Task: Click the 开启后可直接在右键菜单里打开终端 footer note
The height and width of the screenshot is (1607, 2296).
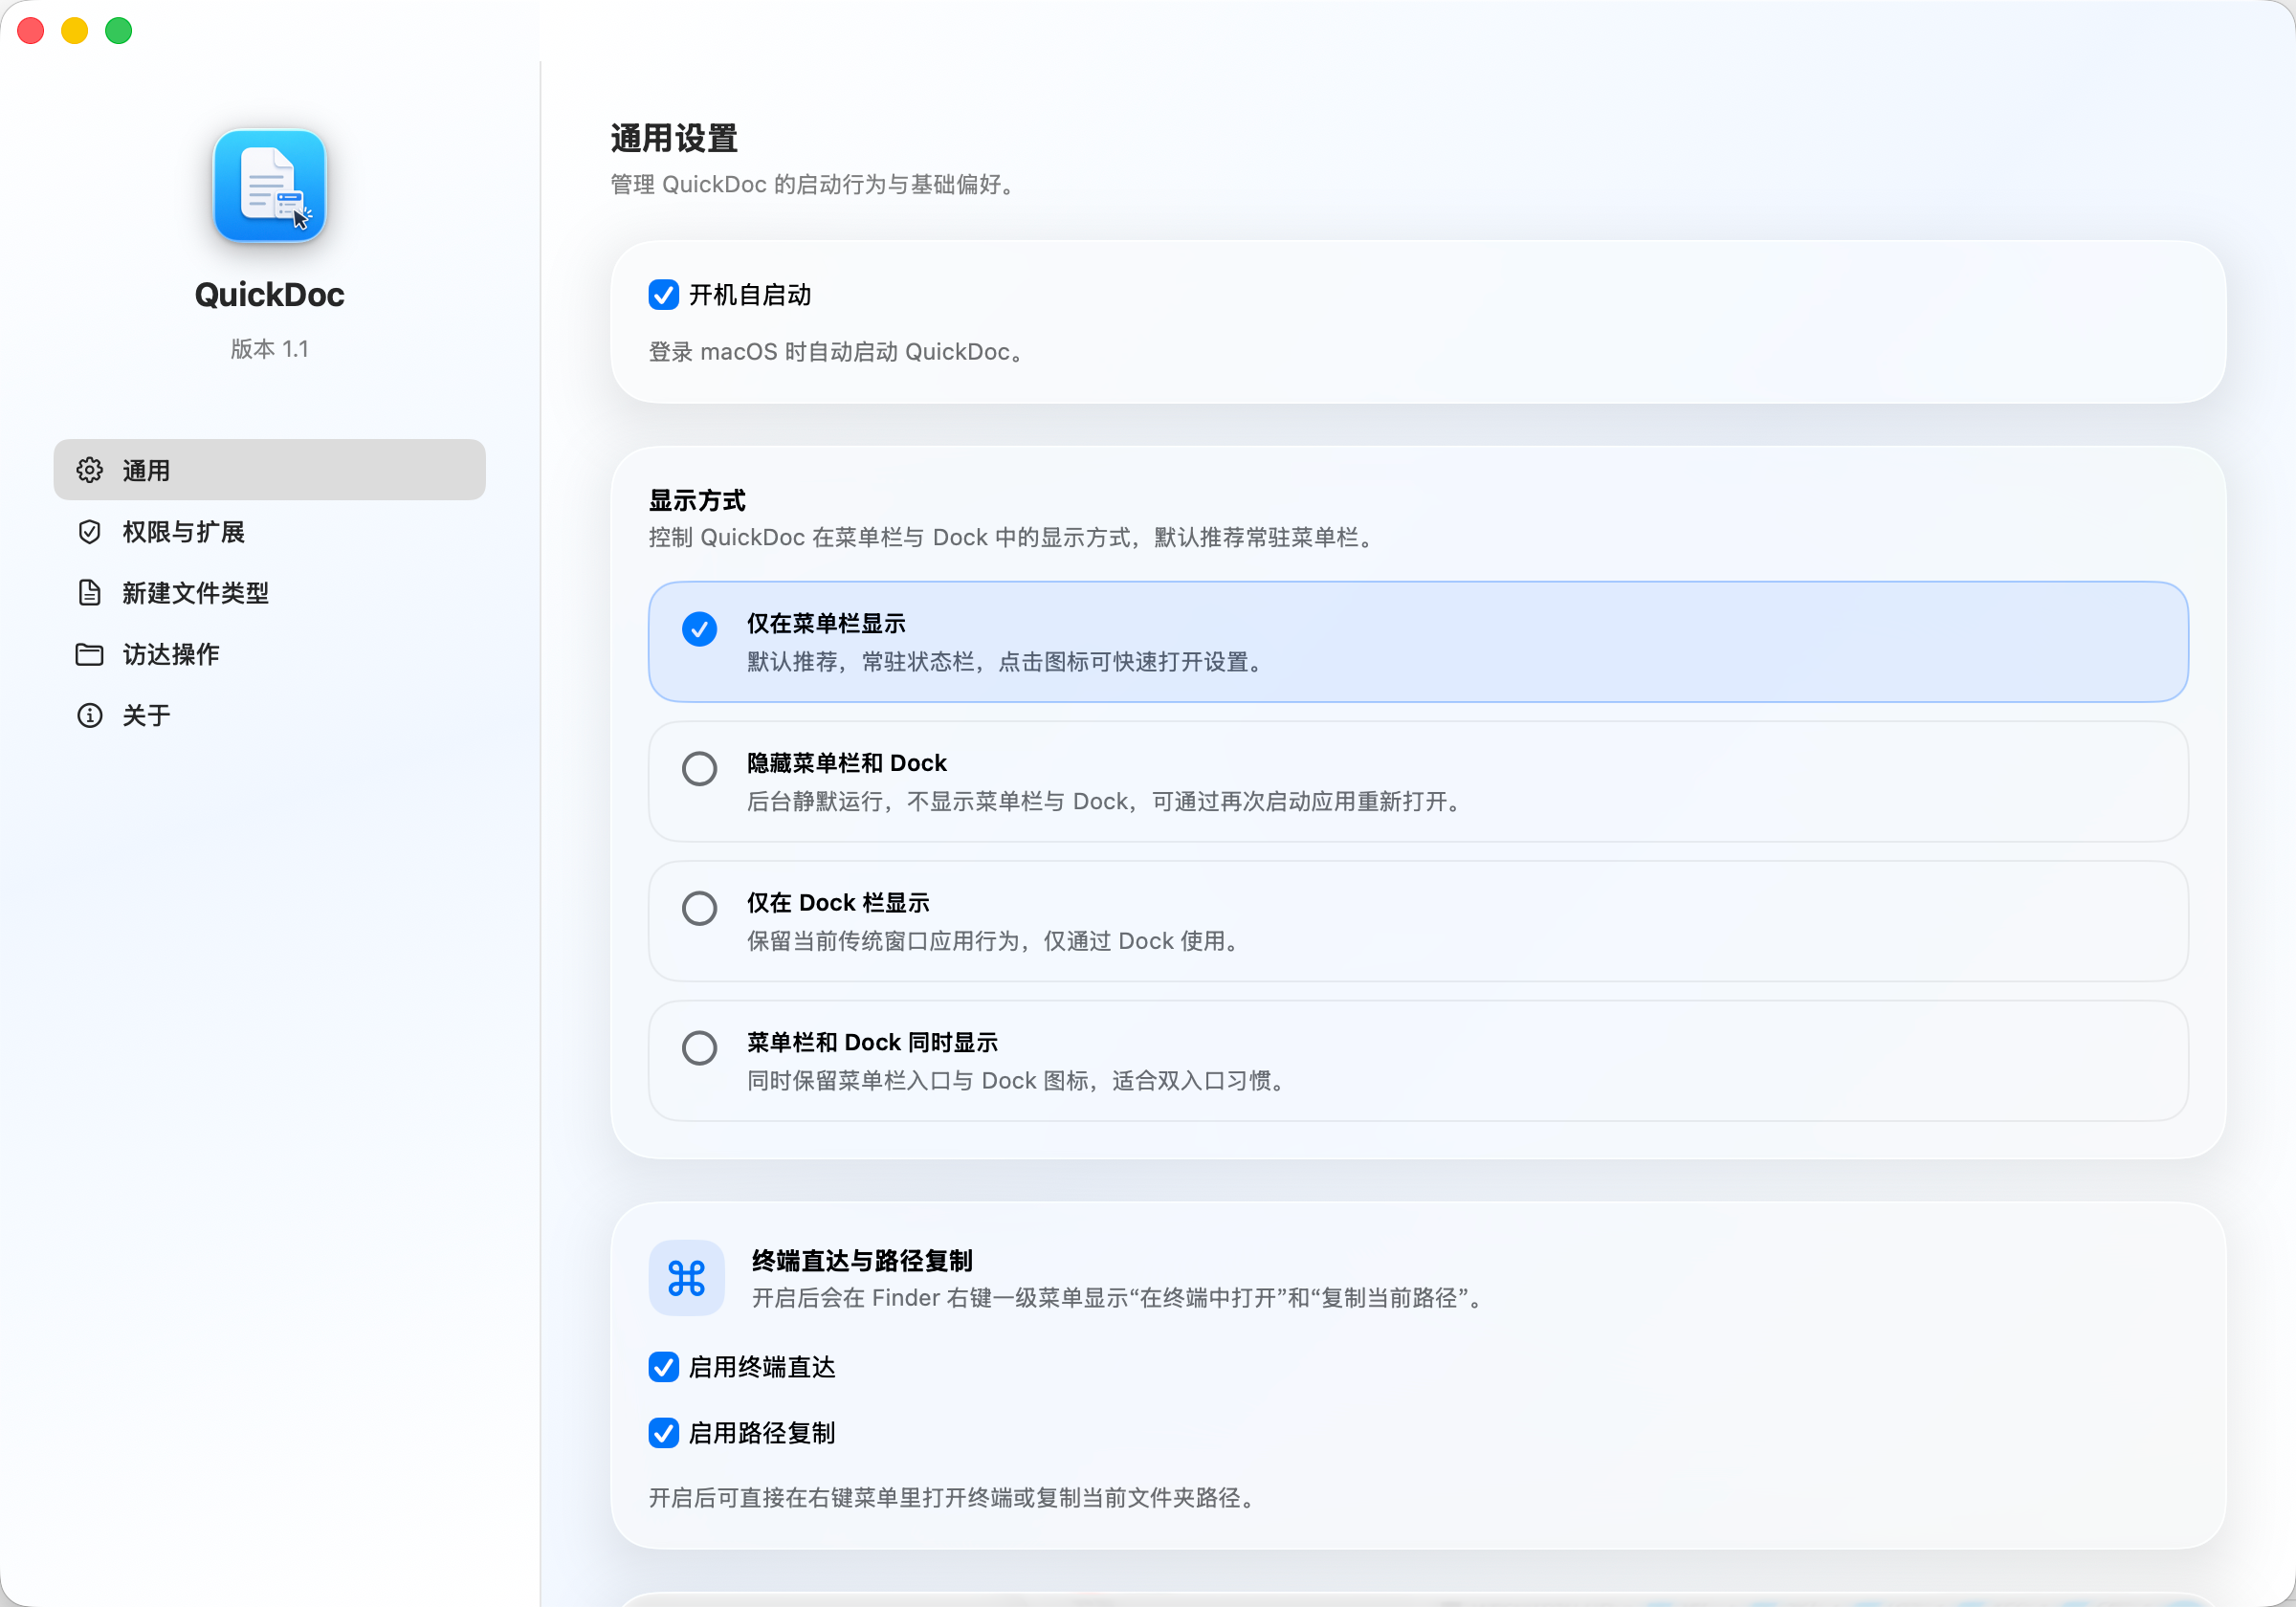Action: pyautogui.click(x=953, y=1497)
